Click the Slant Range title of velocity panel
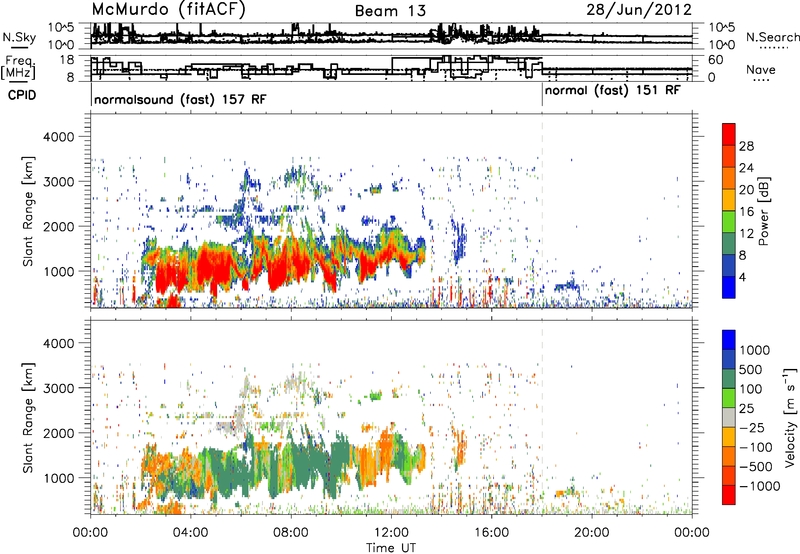The width and height of the screenshot is (800, 554). coord(28,418)
